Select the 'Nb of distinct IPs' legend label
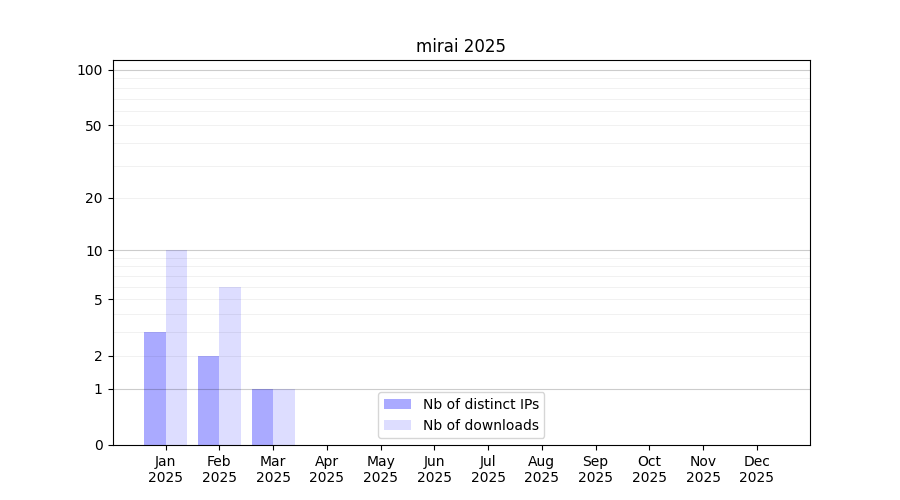This screenshot has height=500, width=900. point(480,404)
